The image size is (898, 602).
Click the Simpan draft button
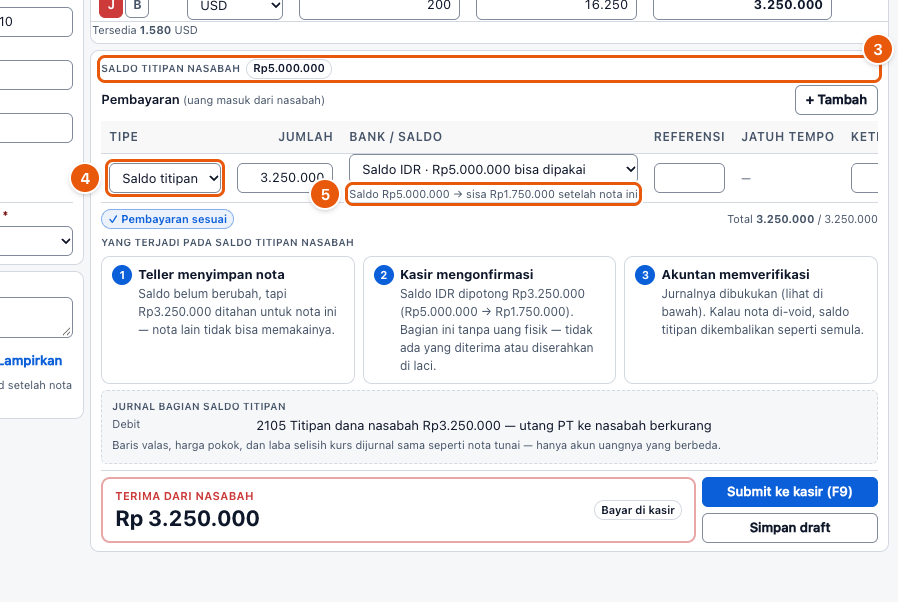(790, 528)
